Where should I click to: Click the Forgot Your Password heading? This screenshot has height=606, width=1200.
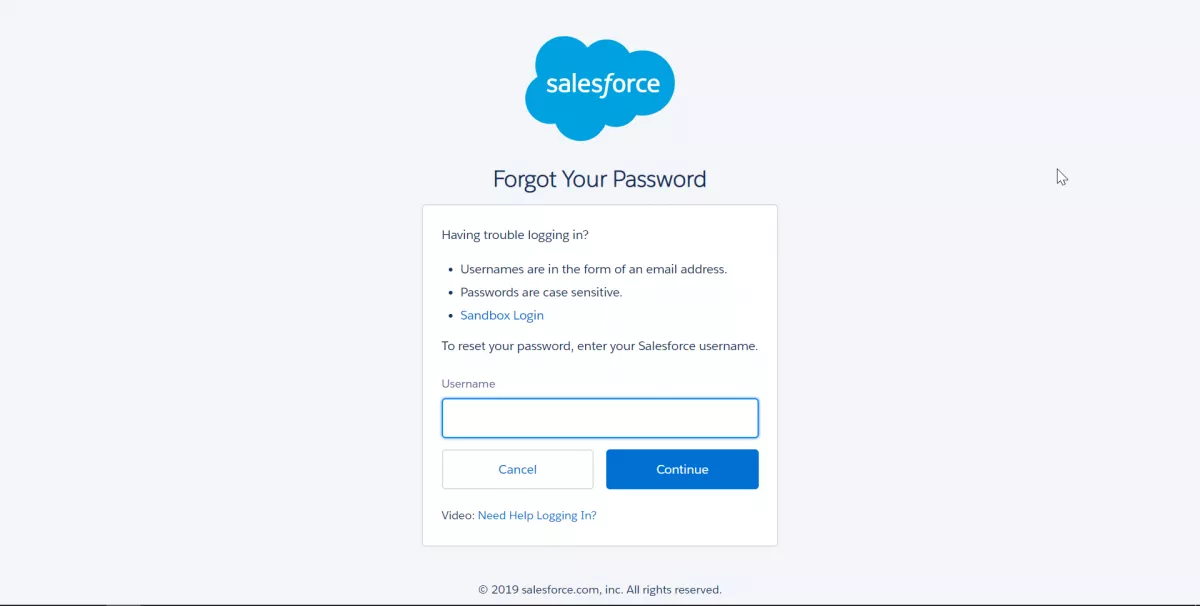point(600,179)
